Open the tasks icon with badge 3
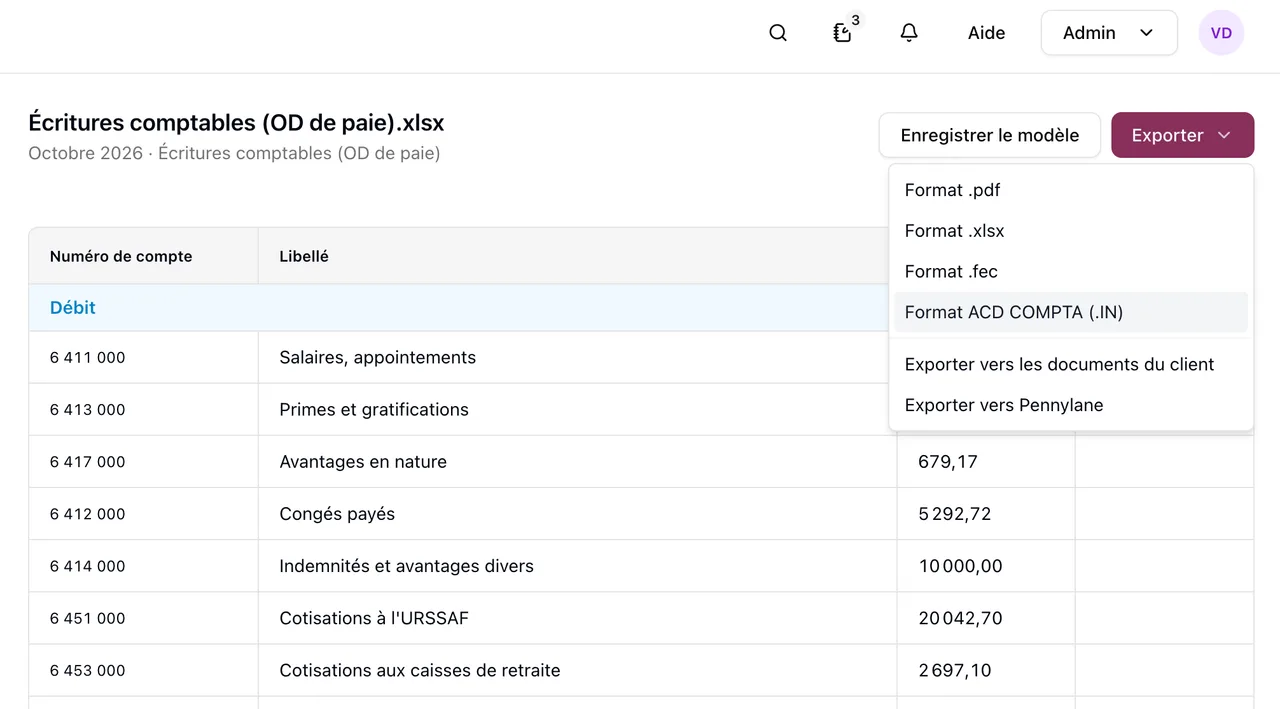Image resolution: width=1280 pixels, height=709 pixels. [x=845, y=31]
